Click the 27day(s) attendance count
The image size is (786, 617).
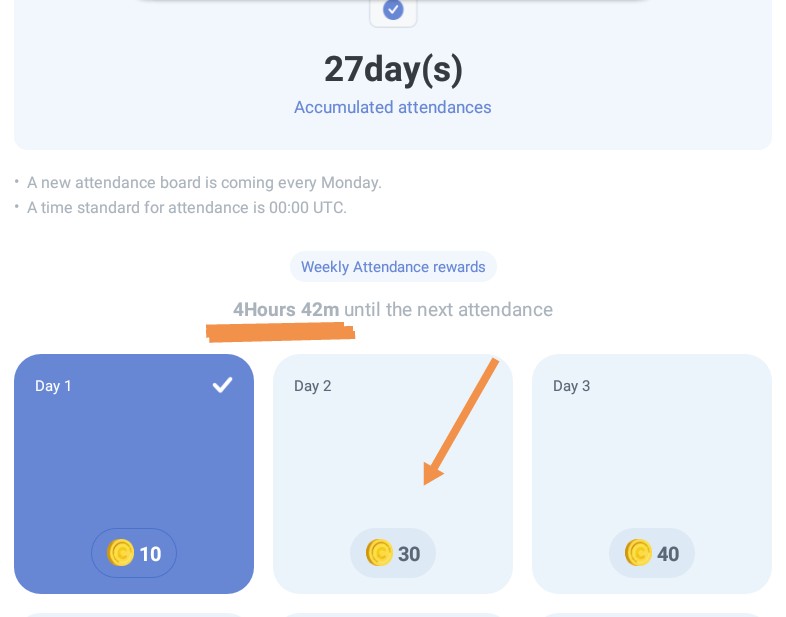tap(393, 69)
